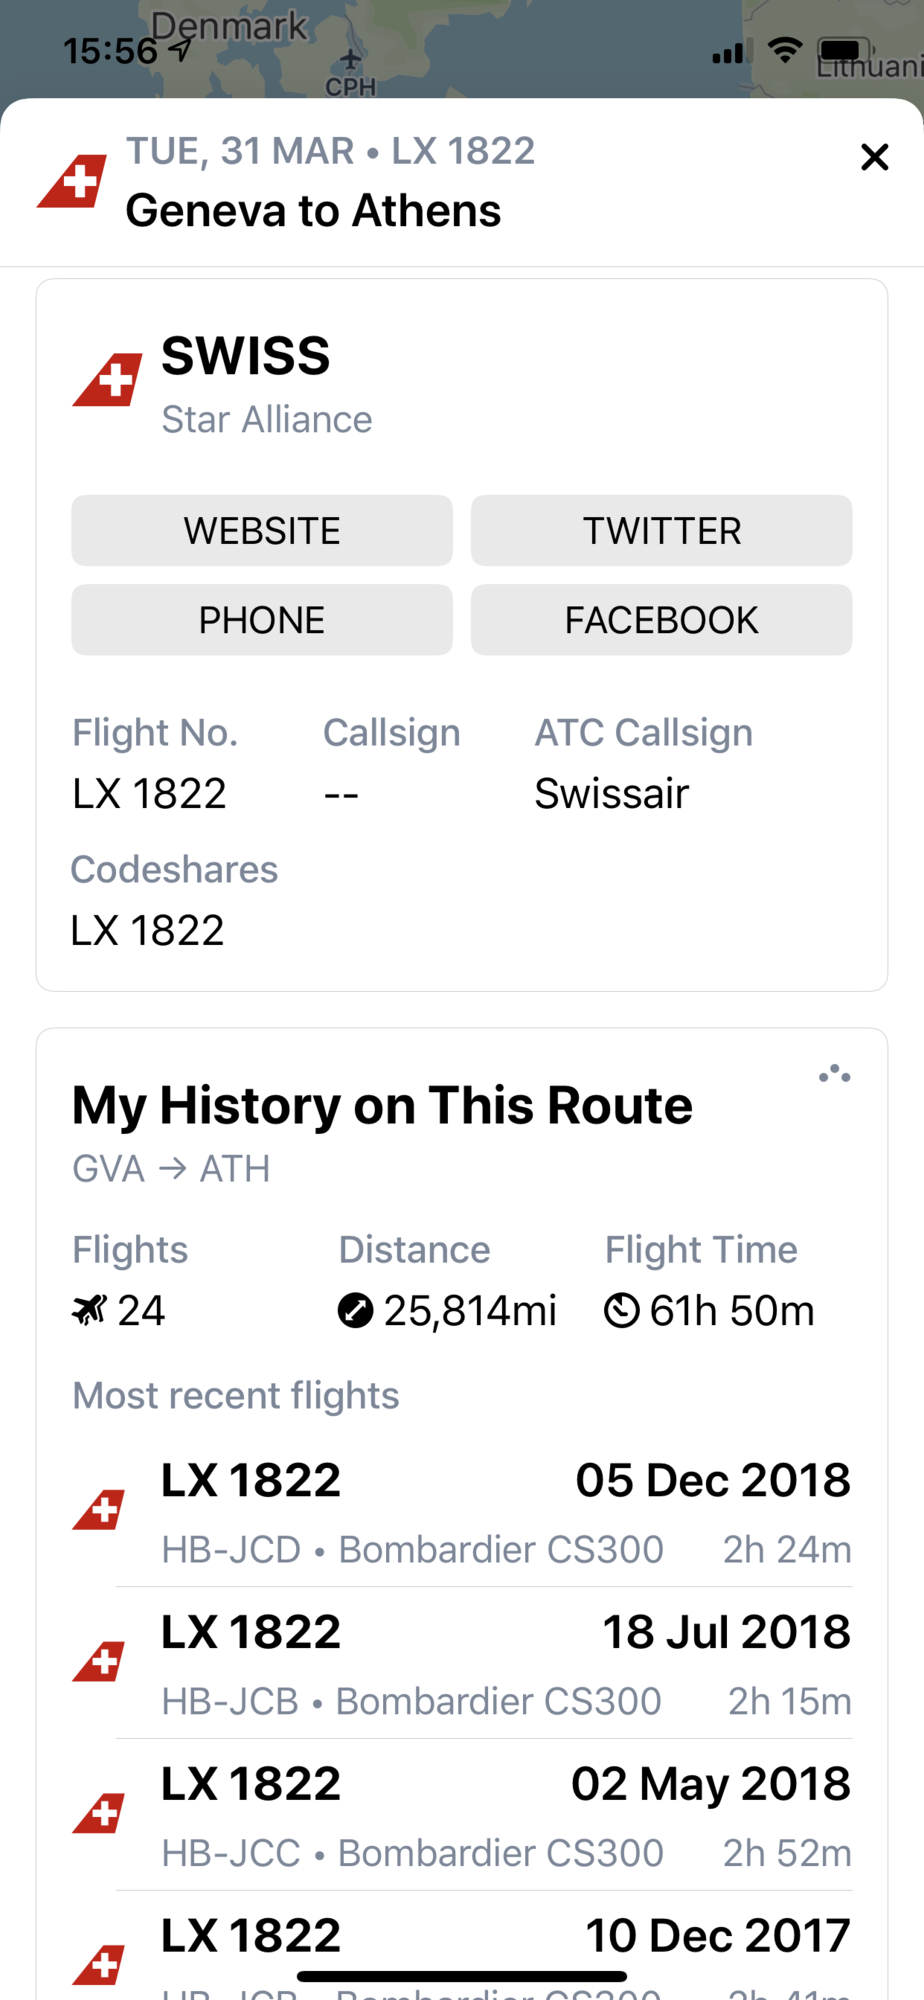The width and height of the screenshot is (924, 2000).
Task: Tap the SWISS airline card logo
Action: tap(107, 380)
